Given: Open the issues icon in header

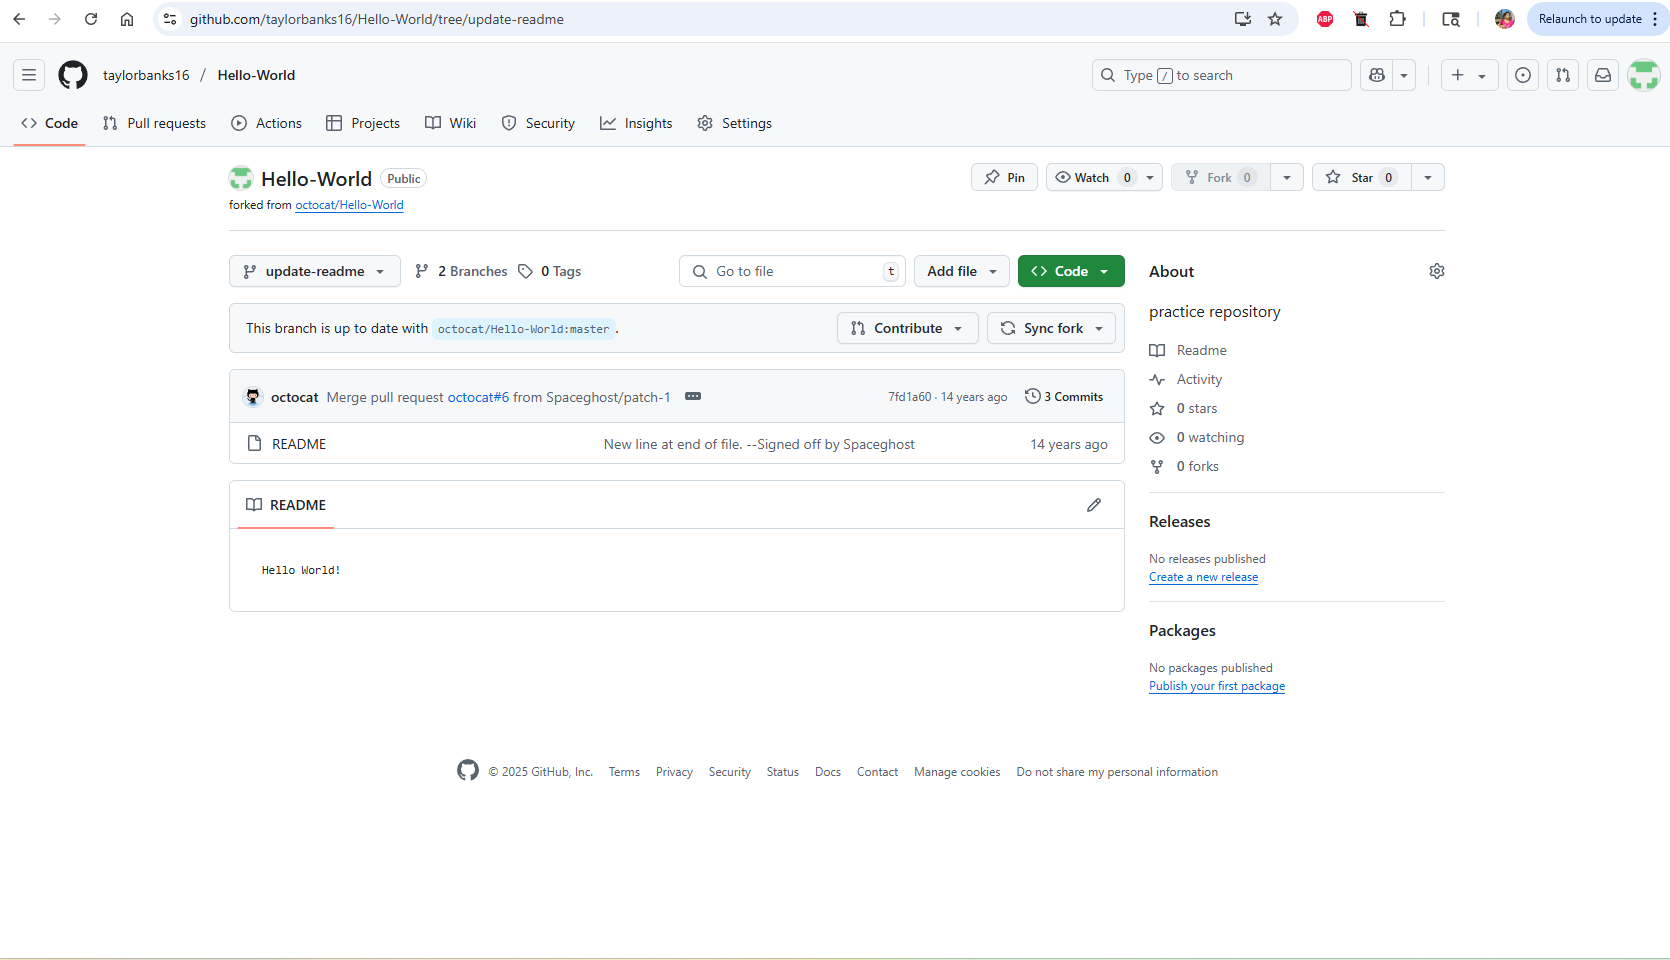Looking at the screenshot, I should [x=1523, y=75].
